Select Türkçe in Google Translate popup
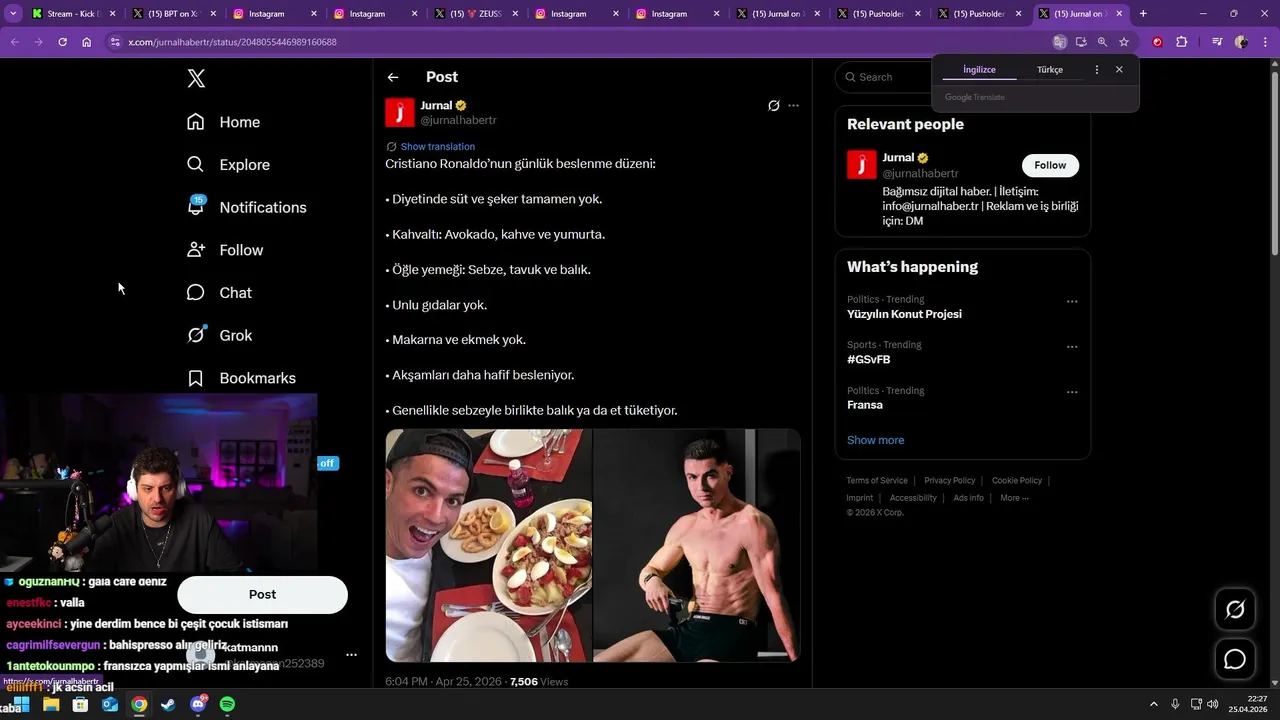The image size is (1280, 720). [1050, 70]
